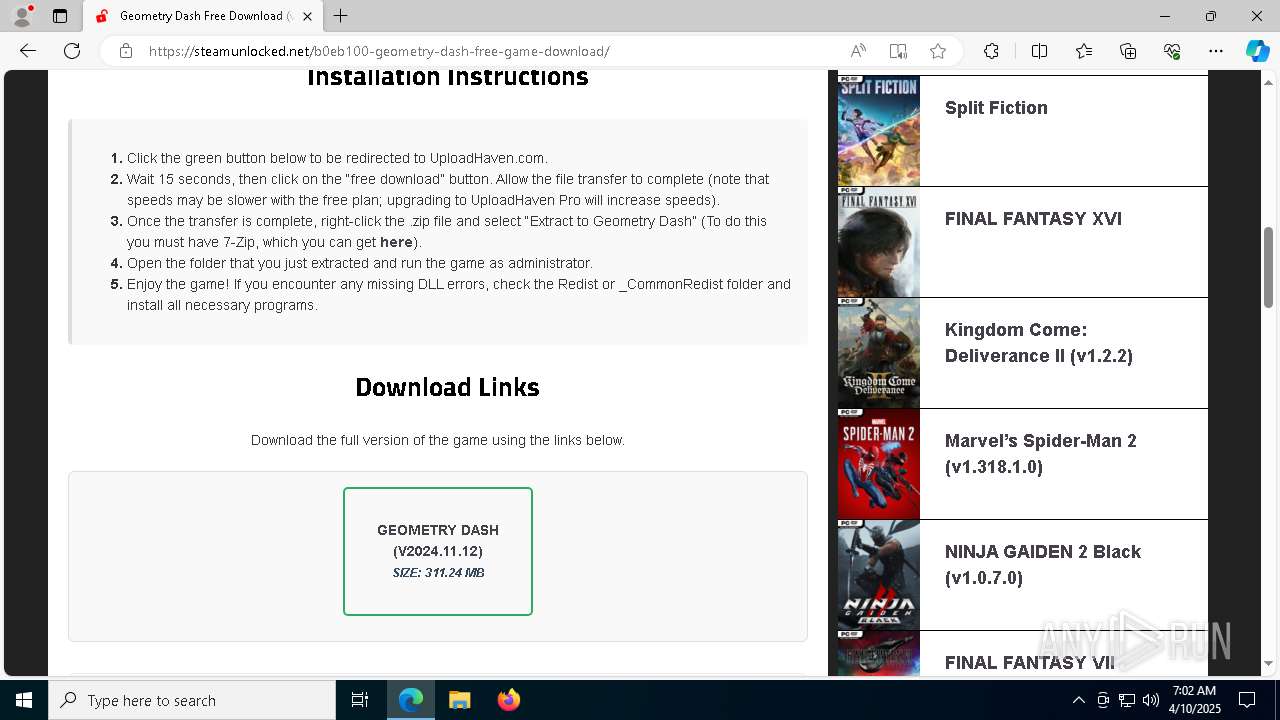Open Marvel's Spider-Man 2 link
This screenshot has width=1280, height=720.
click(1041, 454)
